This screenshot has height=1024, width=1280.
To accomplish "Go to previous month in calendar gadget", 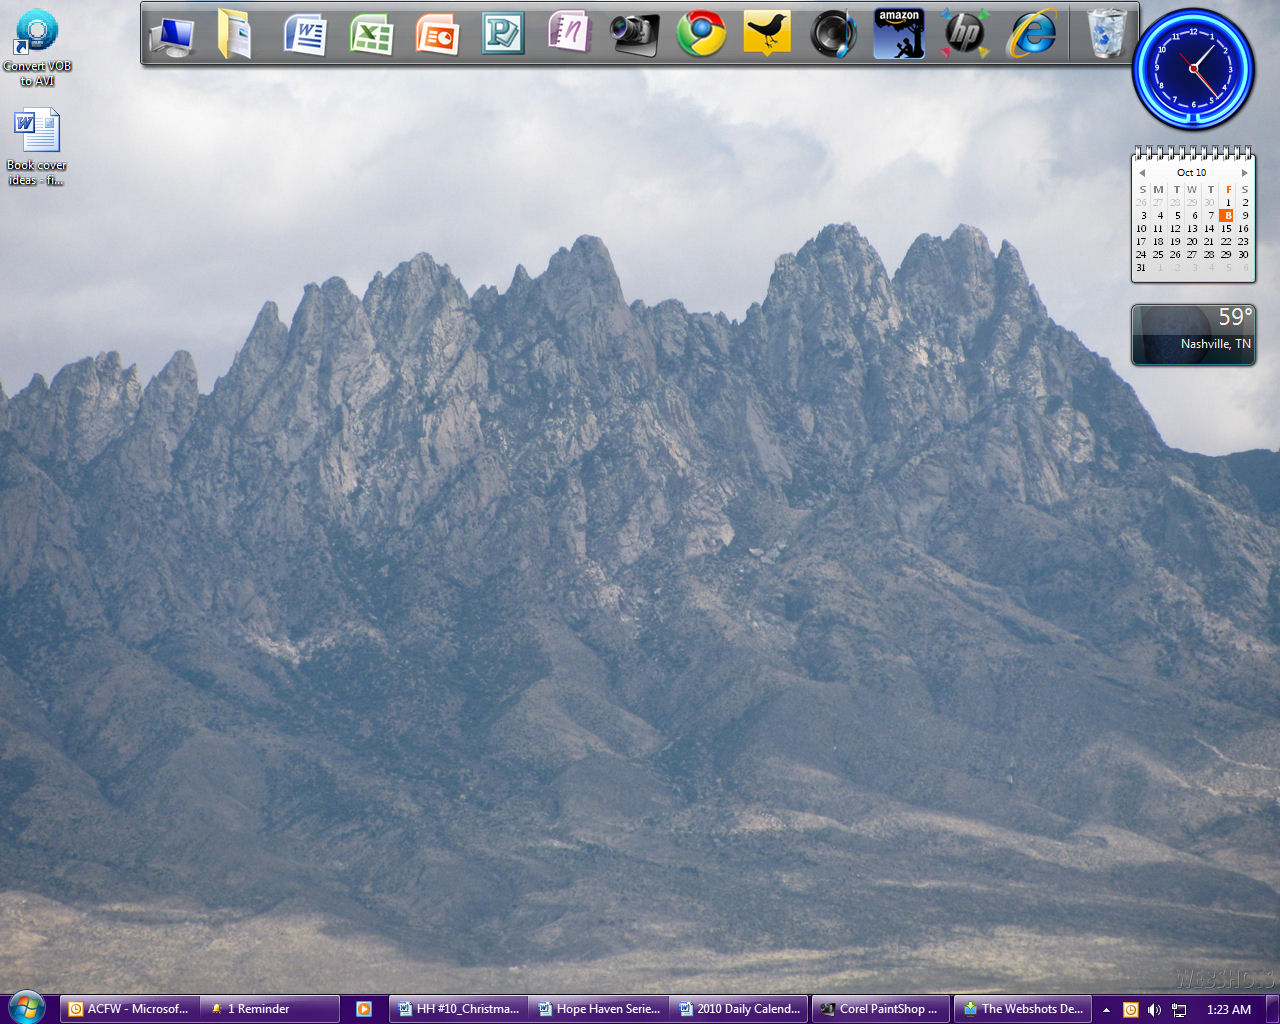I will pos(1142,173).
